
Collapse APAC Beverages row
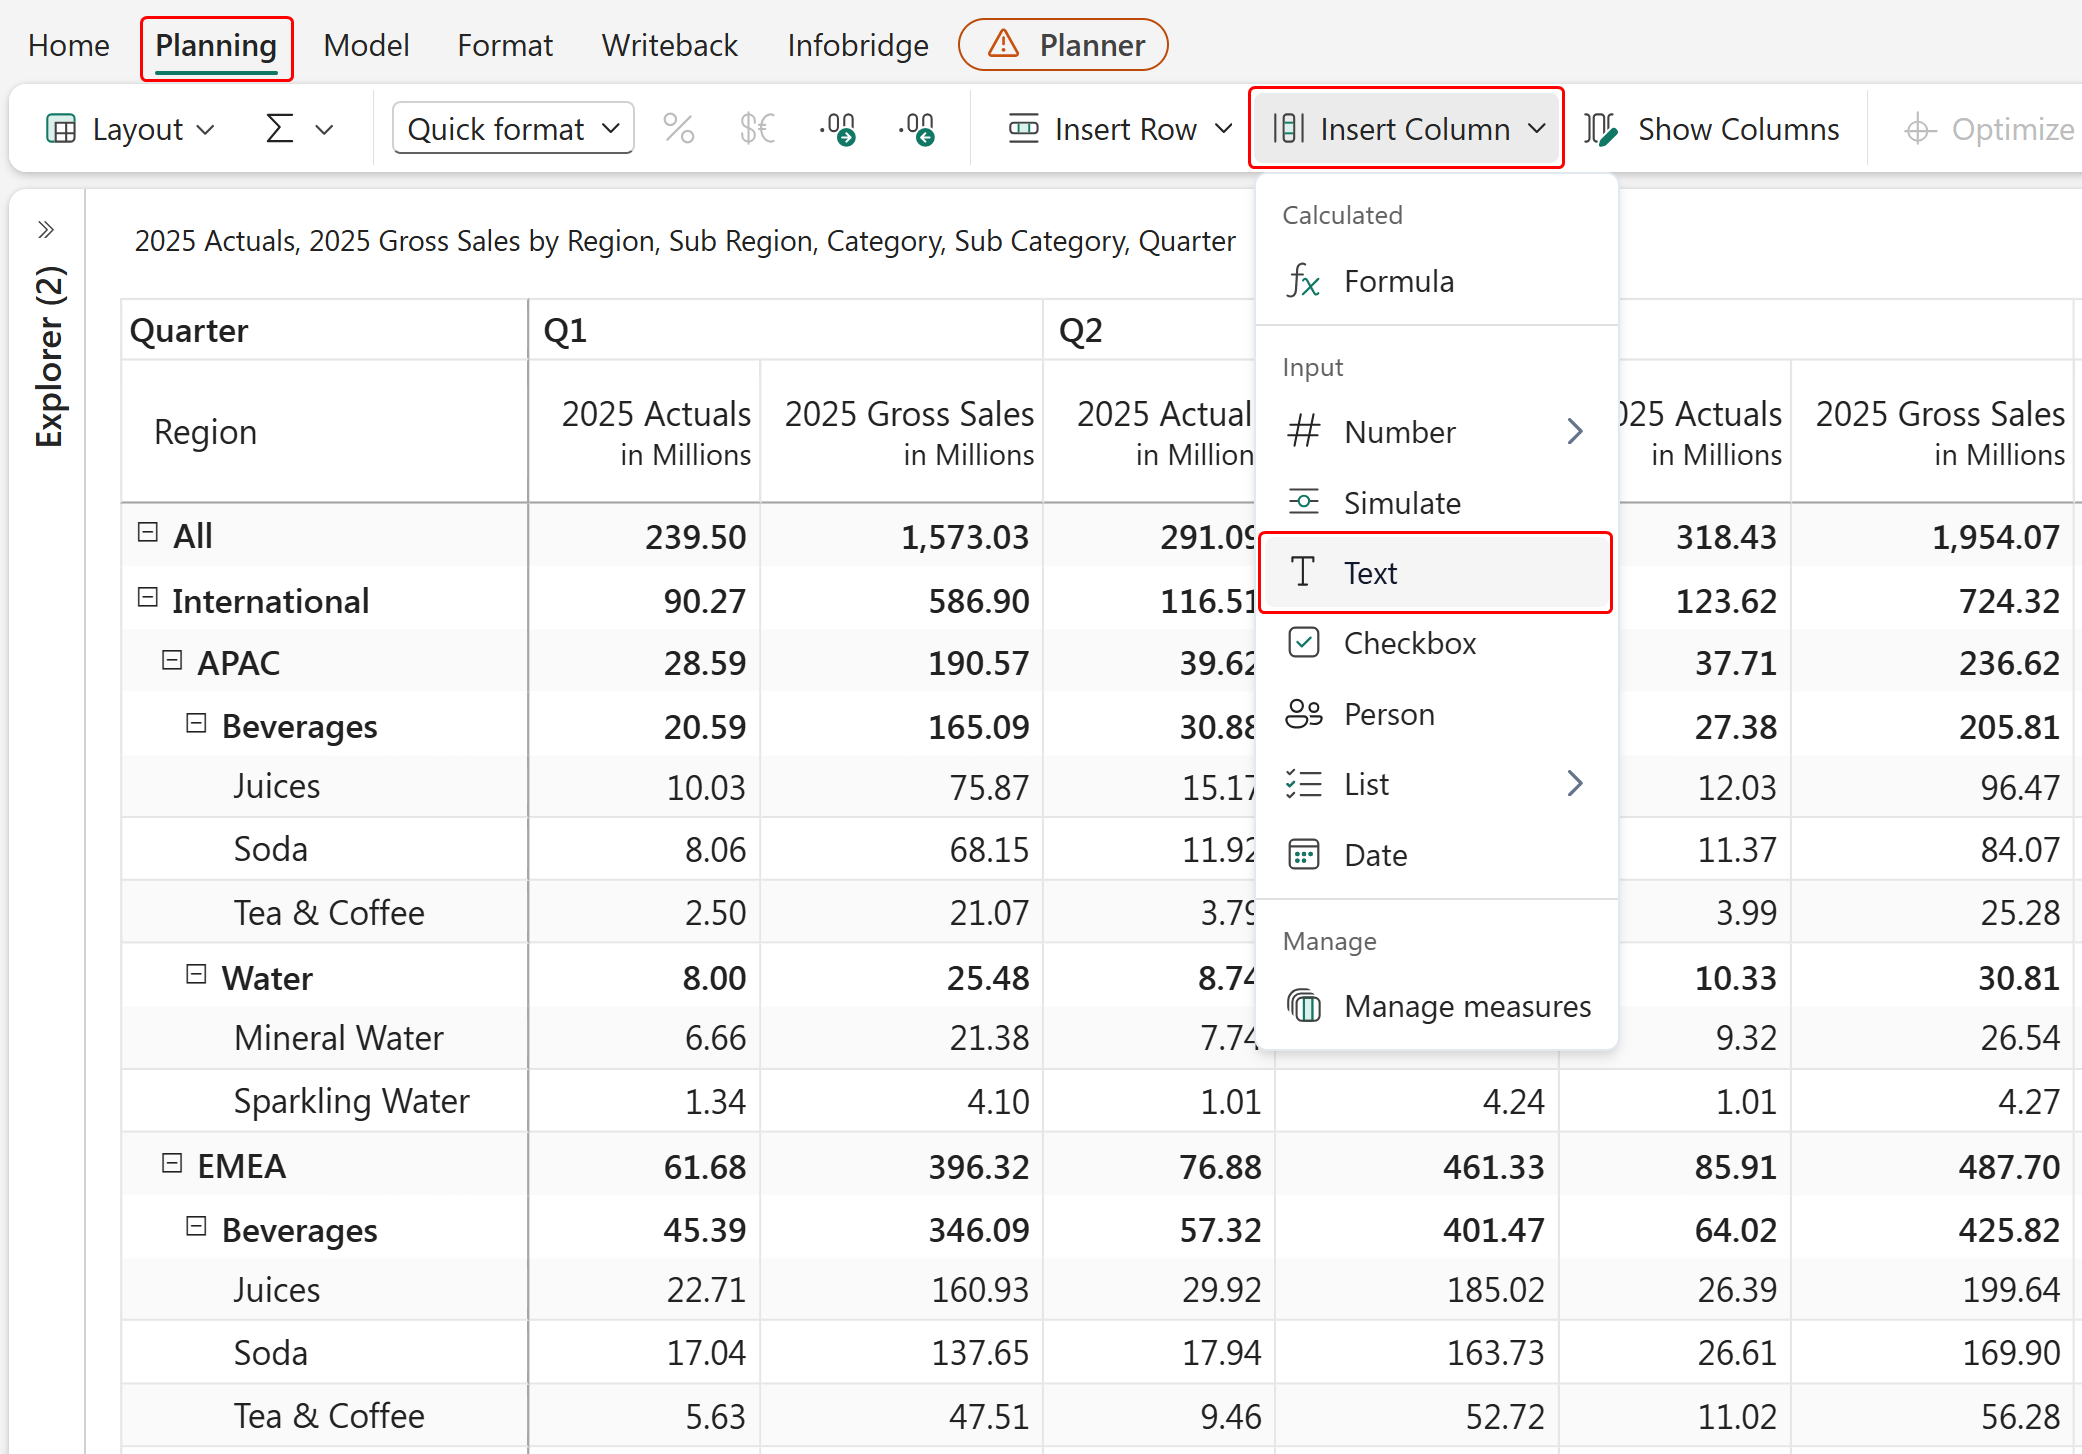(197, 724)
